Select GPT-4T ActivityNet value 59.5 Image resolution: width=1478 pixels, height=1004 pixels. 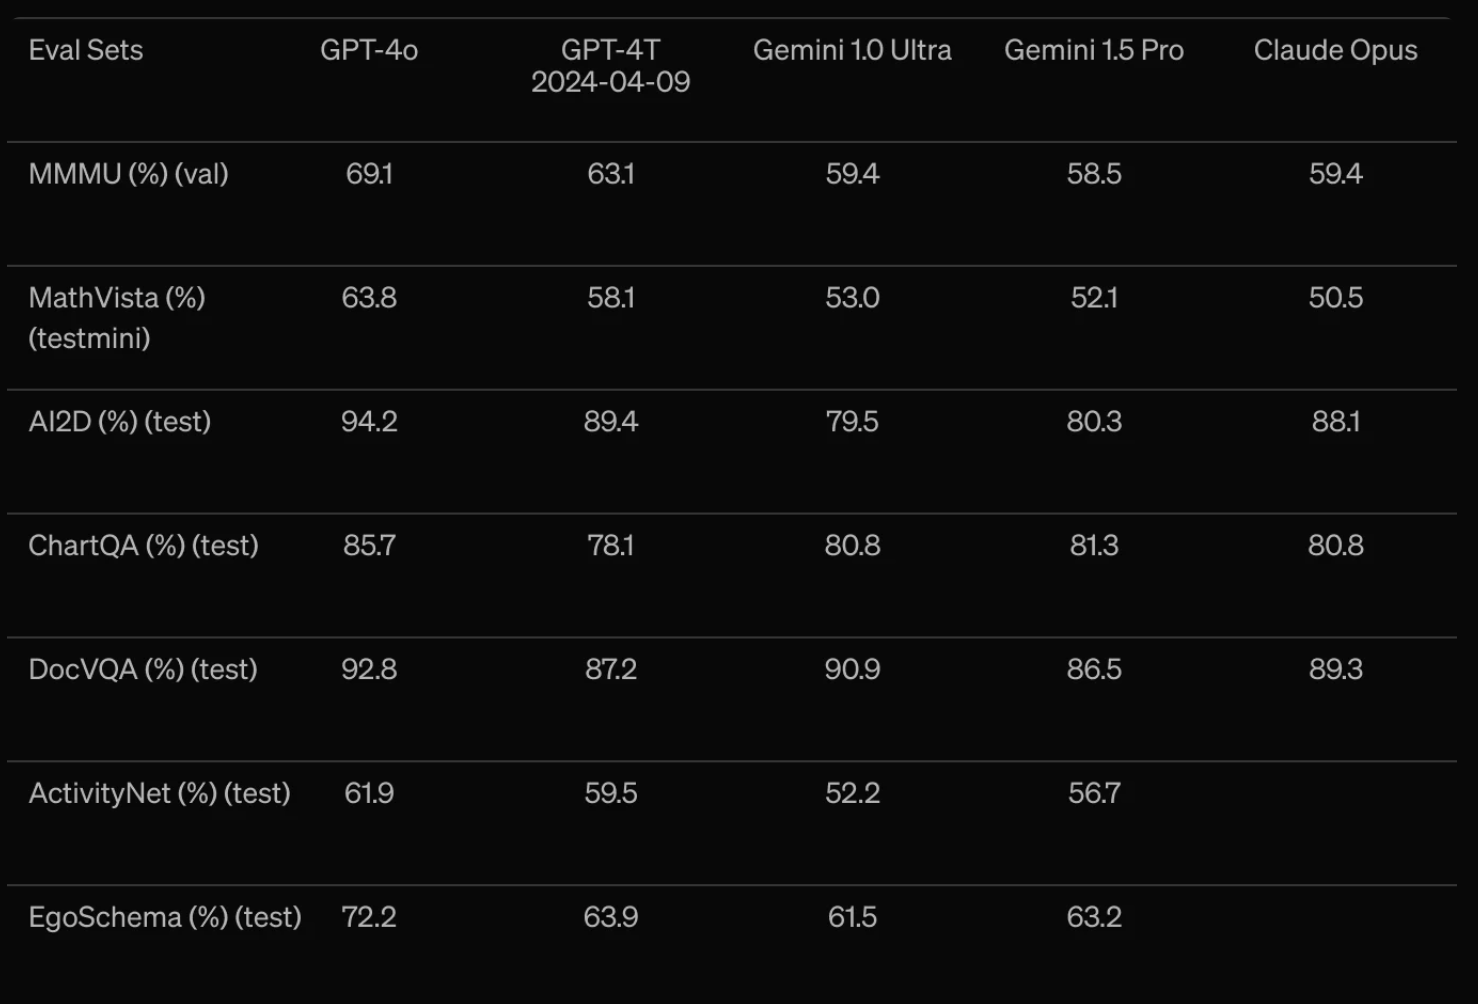click(x=611, y=794)
